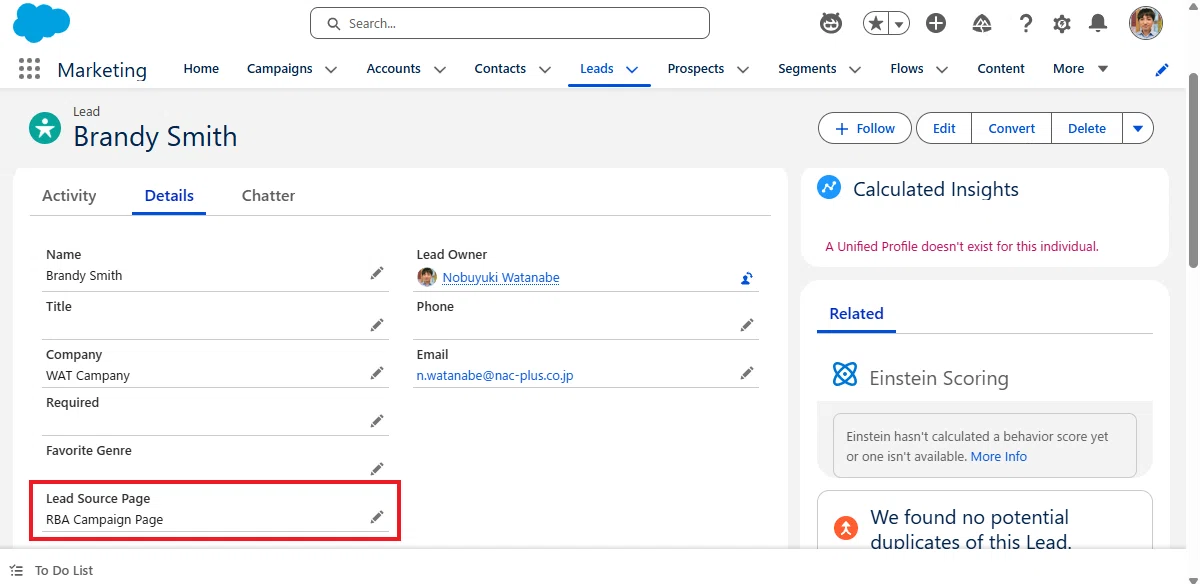Open the App Launcher grid icon
This screenshot has height=584, width=1200.
pyautogui.click(x=29, y=69)
